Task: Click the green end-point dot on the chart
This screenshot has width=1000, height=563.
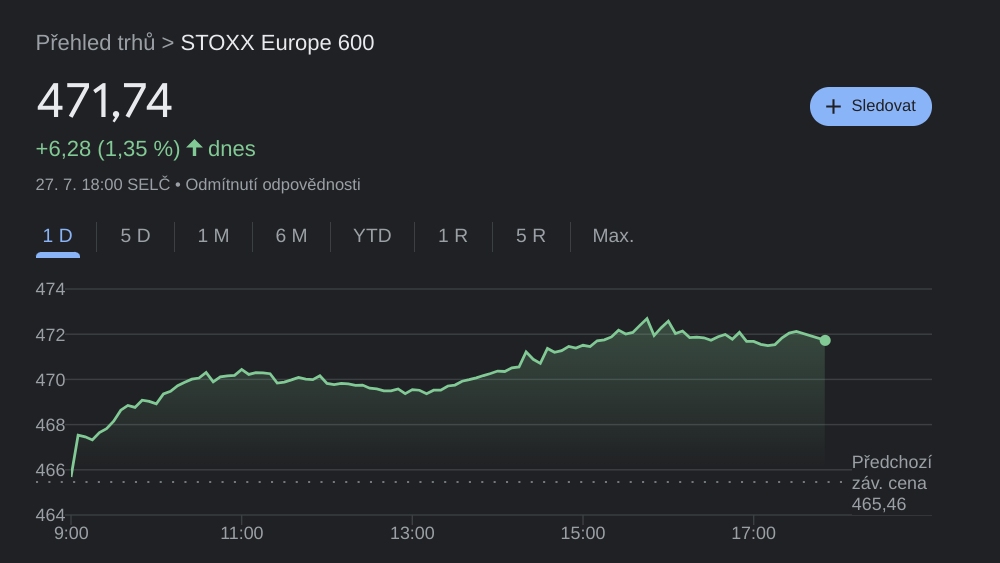Action: point(825,340)
